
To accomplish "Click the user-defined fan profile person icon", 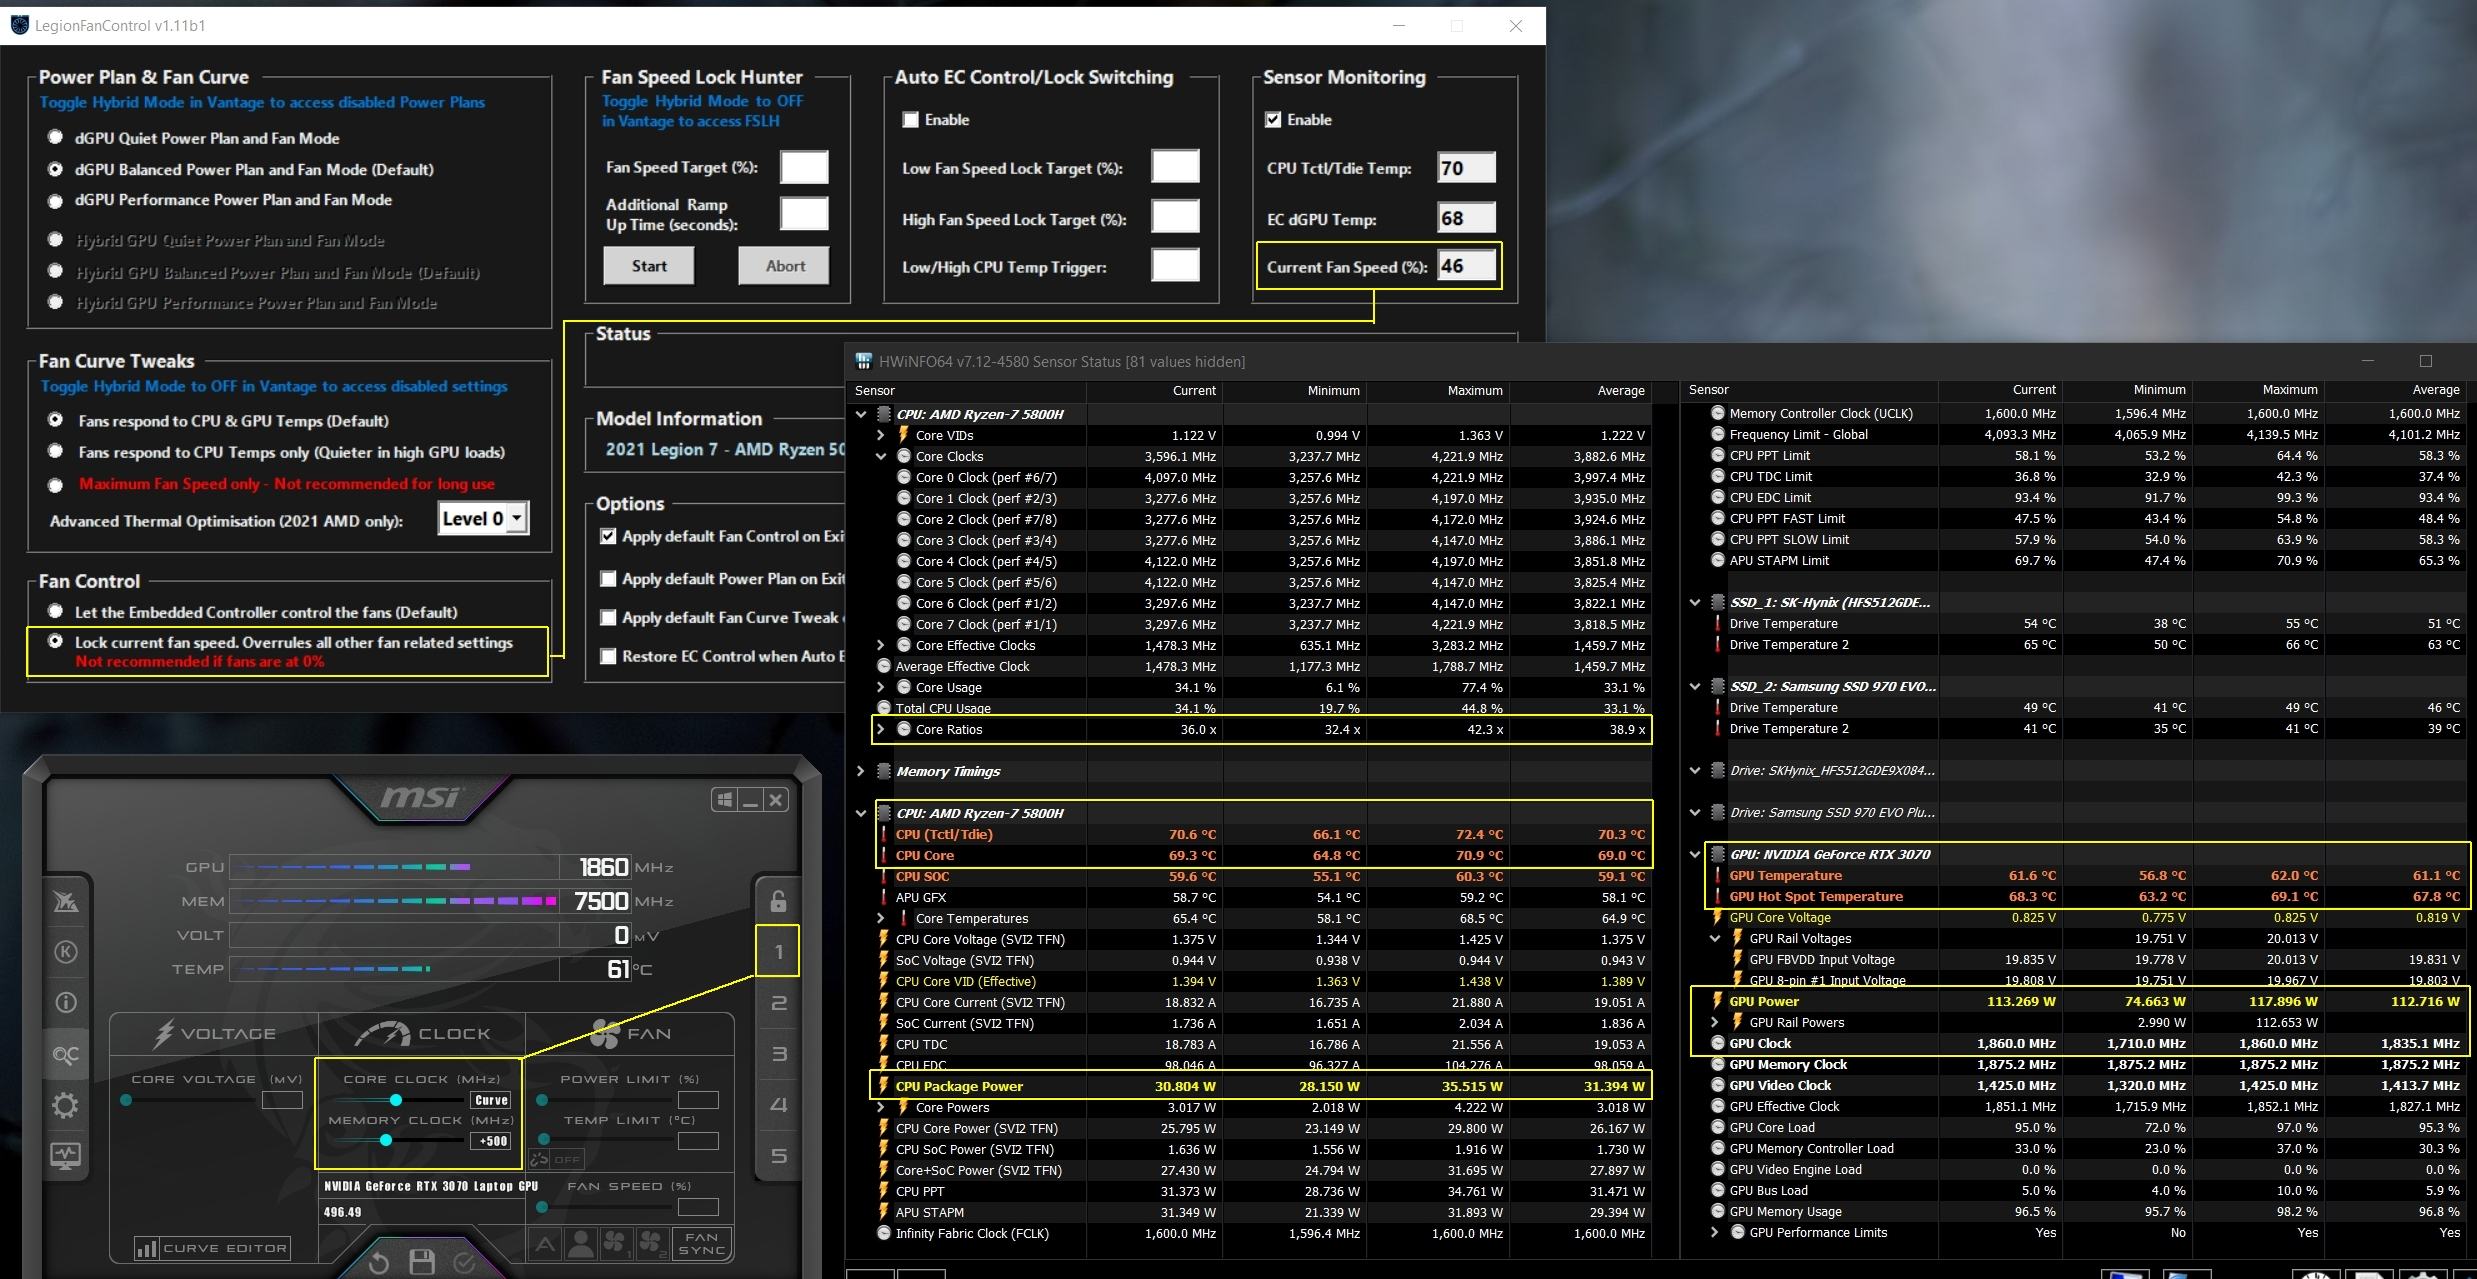I will (580, 1244).
